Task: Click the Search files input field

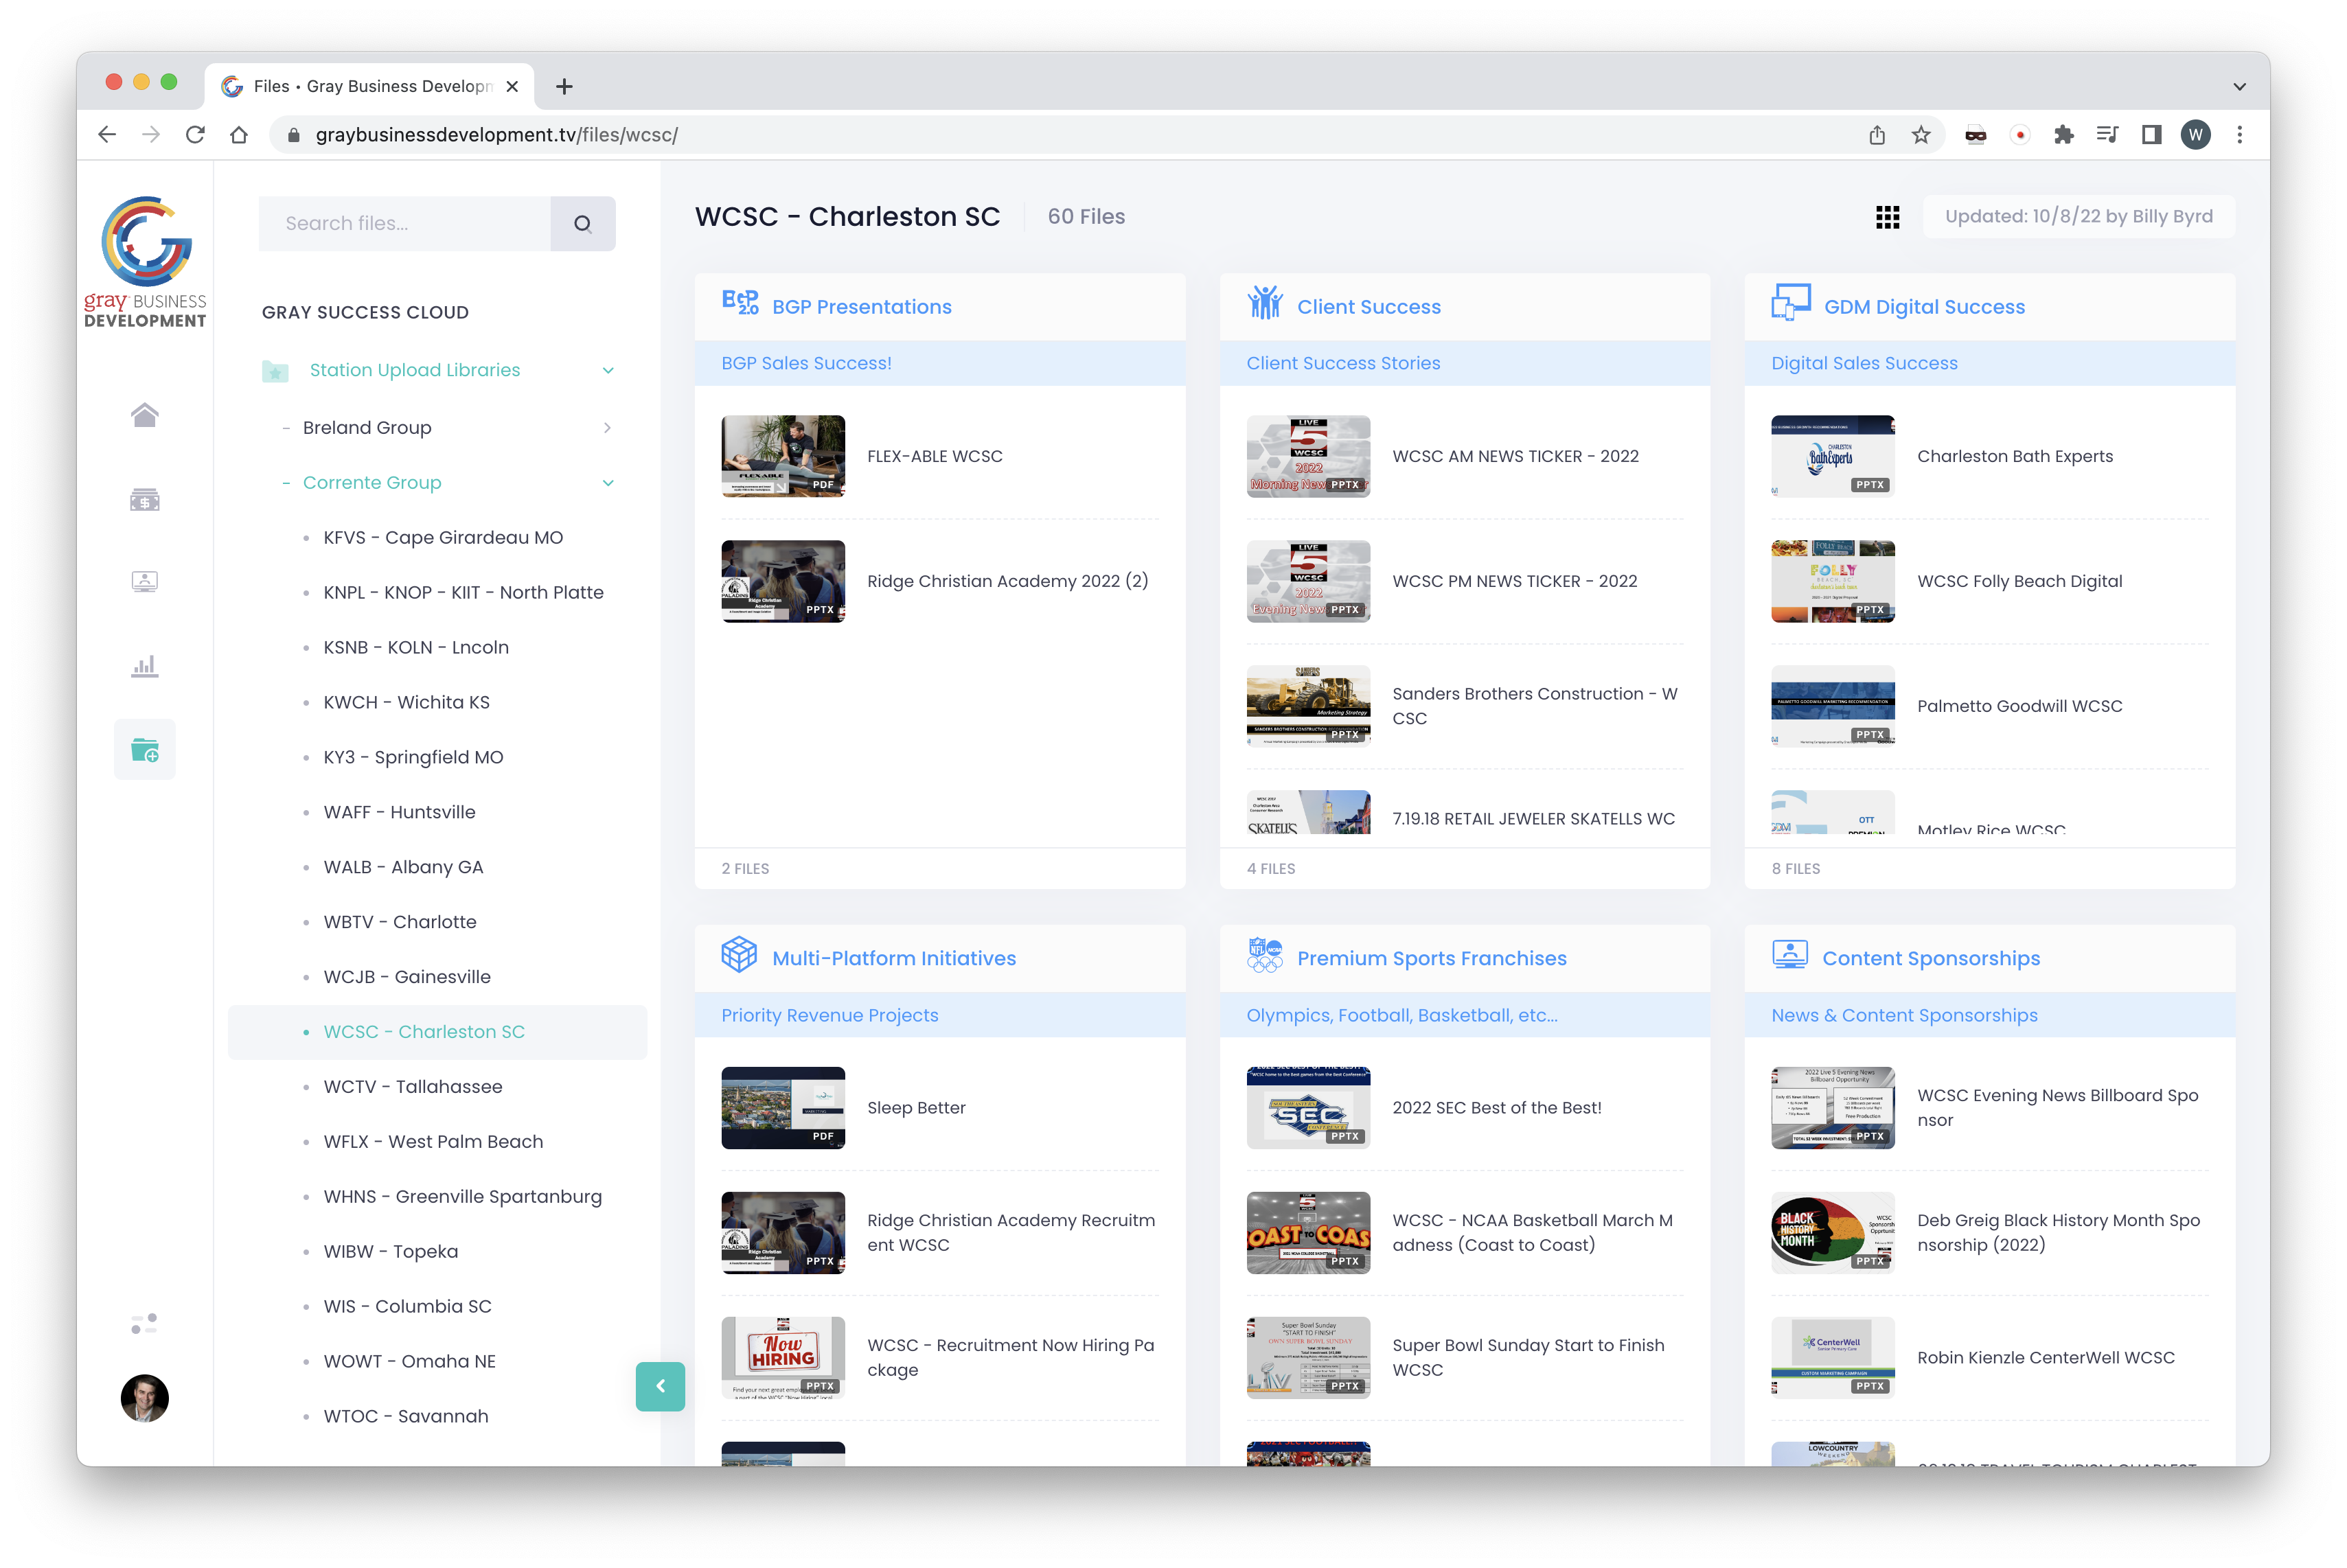Action: (x=405, y=224)
